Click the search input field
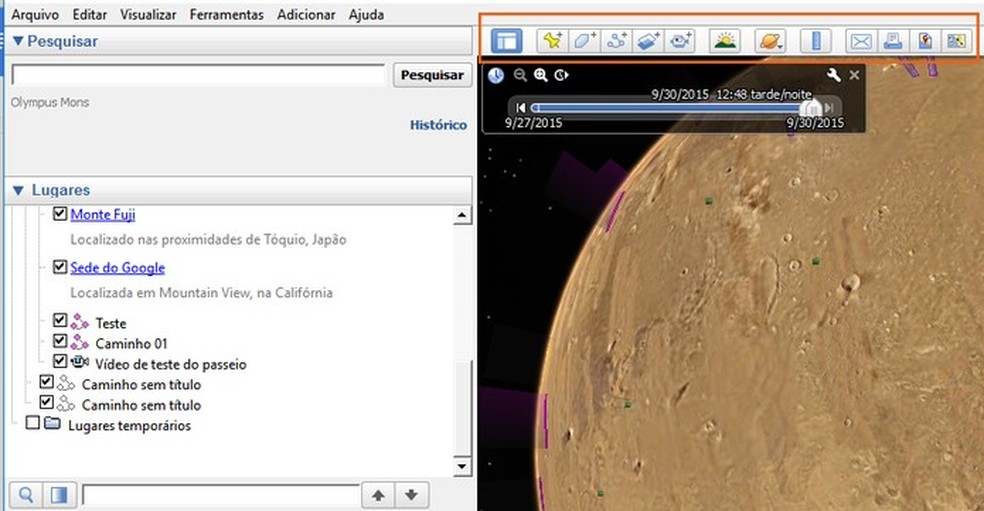The width and height of the screenshot is (984, 511). (x=198, y=75)
